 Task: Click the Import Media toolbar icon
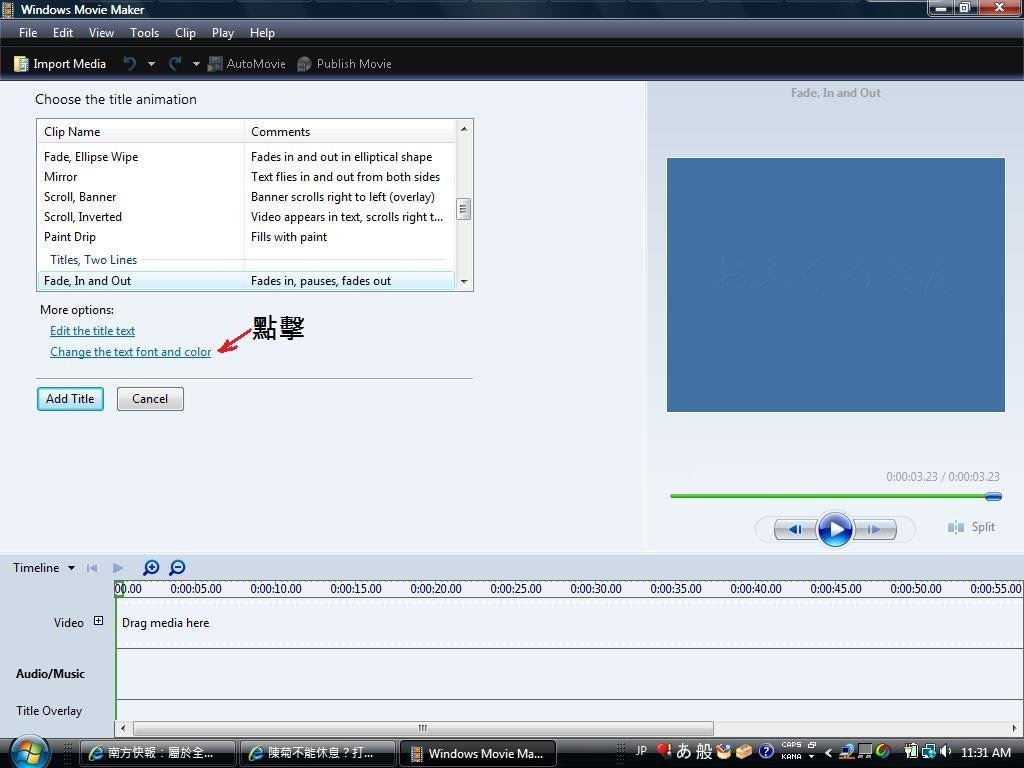[x=22, y=63]
